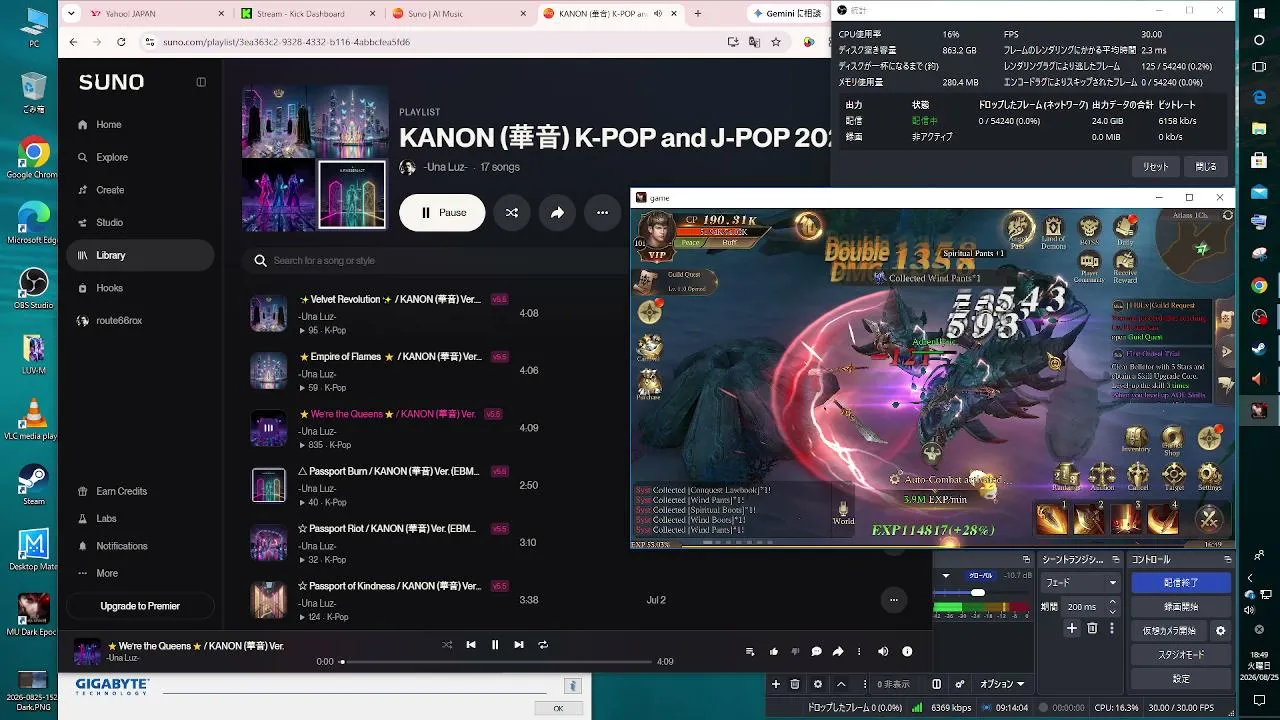Toggle repeat in the Suno player bar

tap(543, 645)
